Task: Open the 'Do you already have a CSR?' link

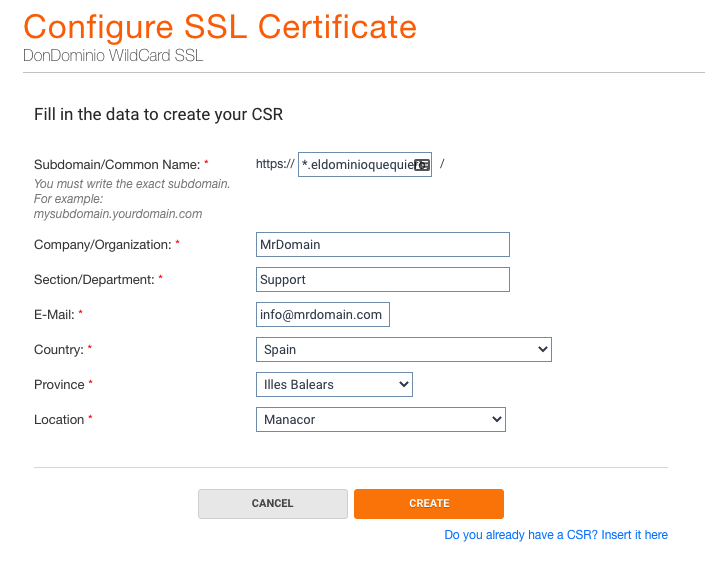Action: click(556, 535)
